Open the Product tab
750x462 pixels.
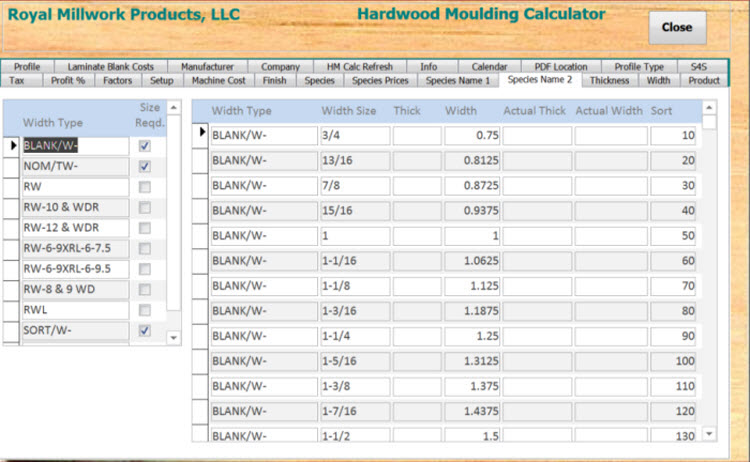pyautogui.click(x=704, y=80)
